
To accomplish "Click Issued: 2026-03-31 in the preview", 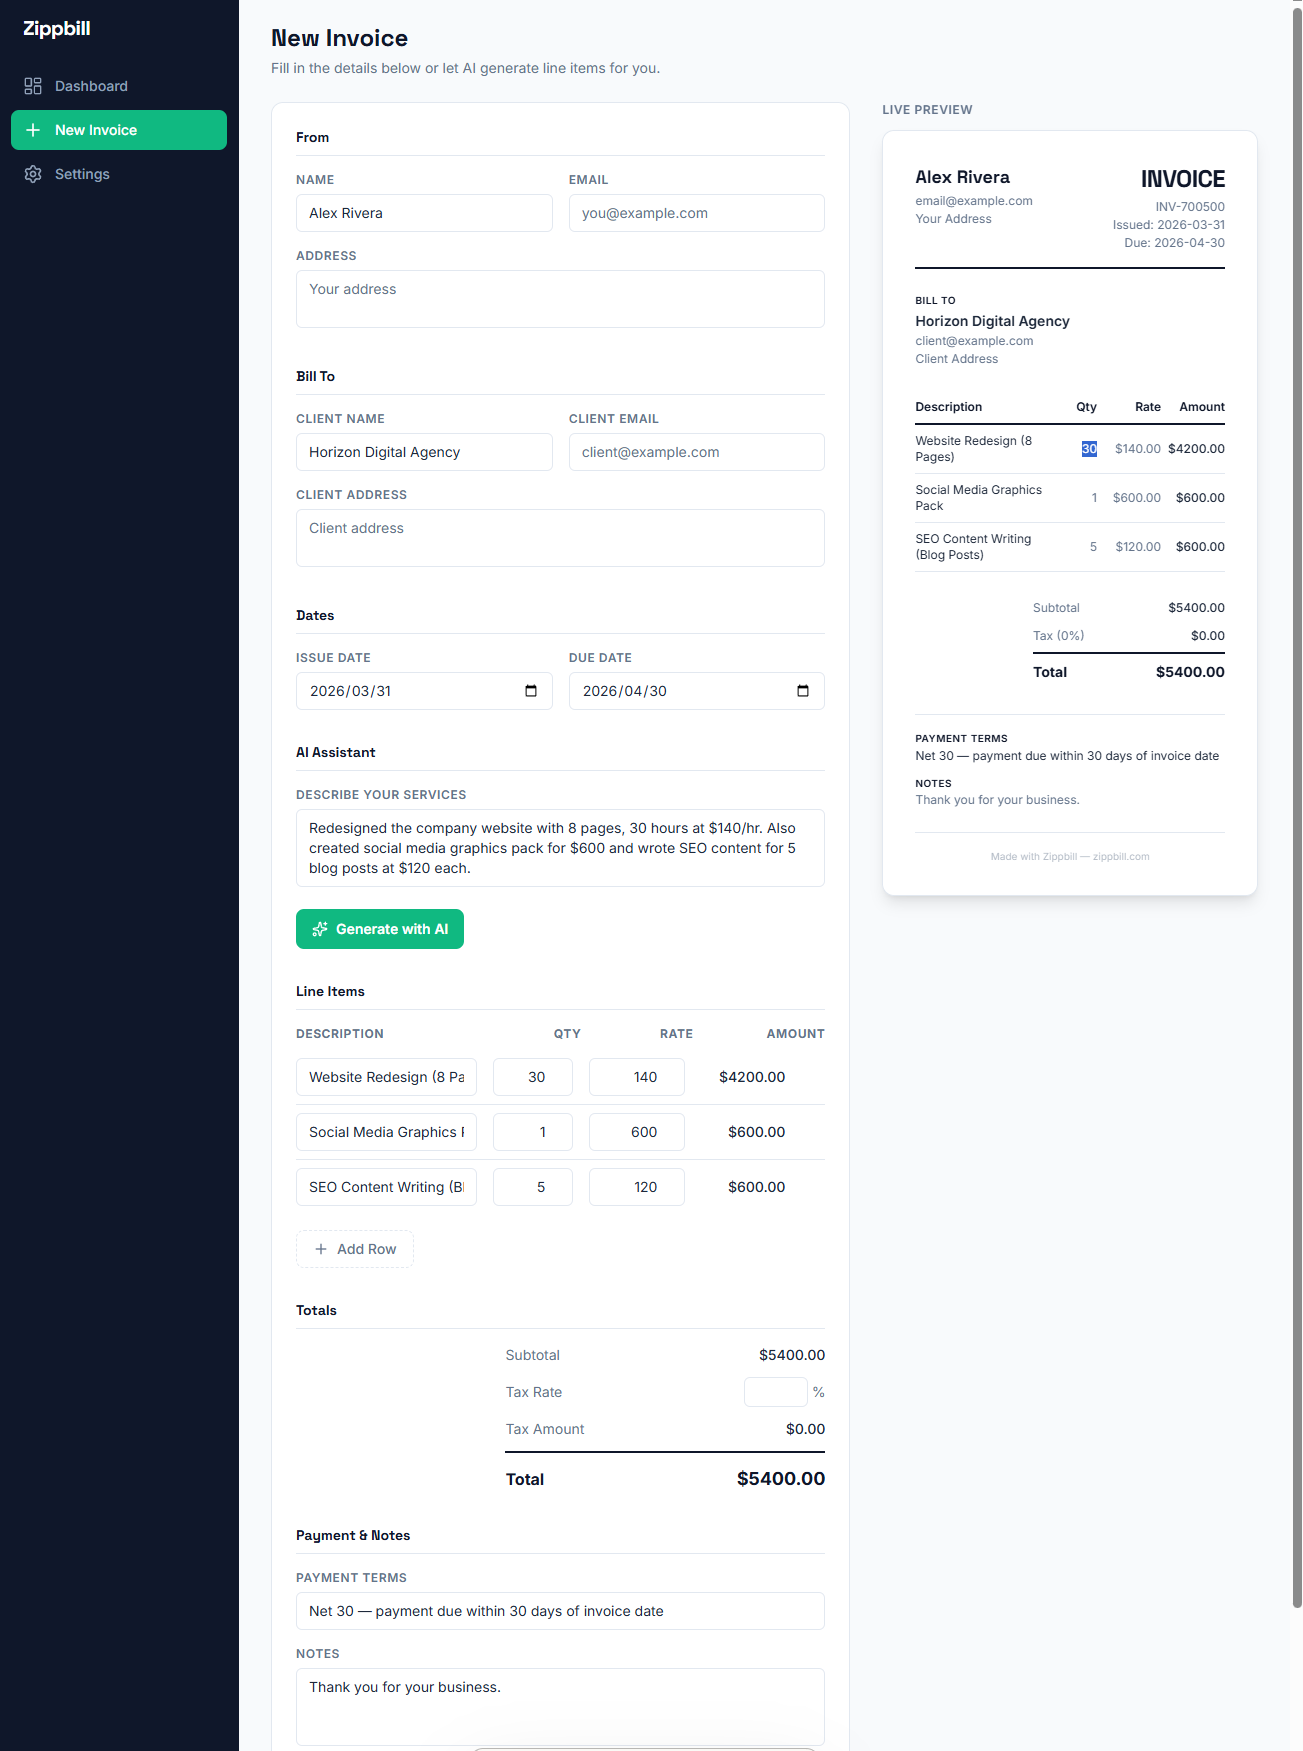I will pyautogui.click(x=1169, y=225).
